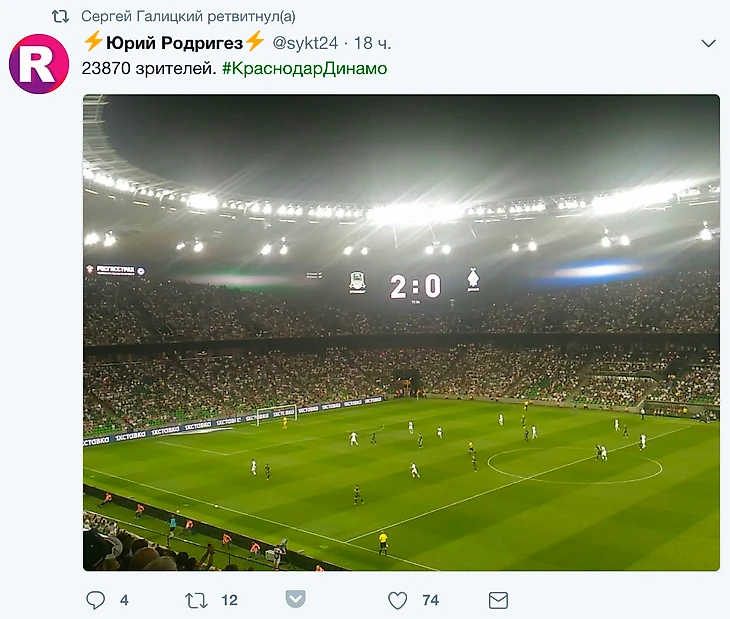Send tweet via direct message envelope icon

point(498,600)
